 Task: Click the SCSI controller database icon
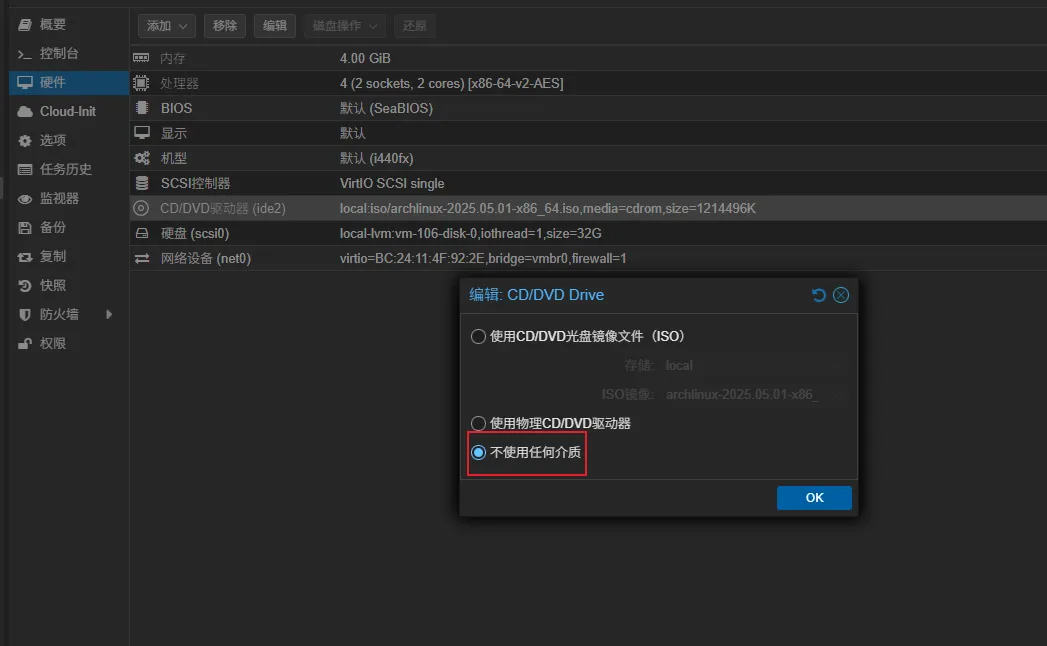tap(142, 183)
